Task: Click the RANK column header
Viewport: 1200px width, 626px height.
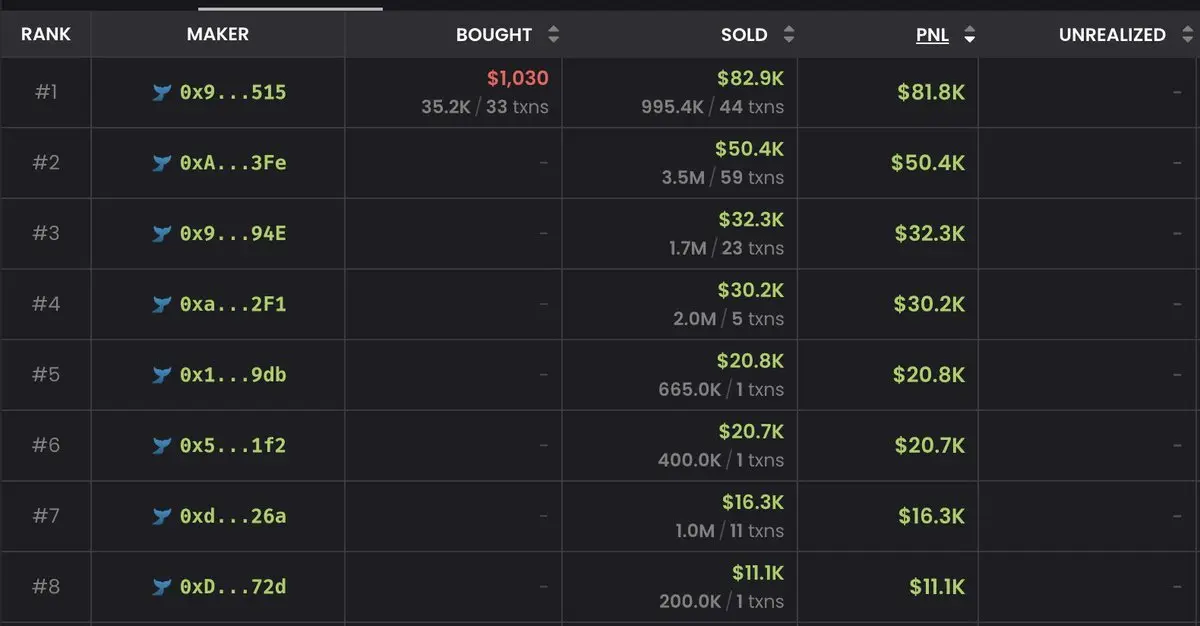Action: [46, 34]
